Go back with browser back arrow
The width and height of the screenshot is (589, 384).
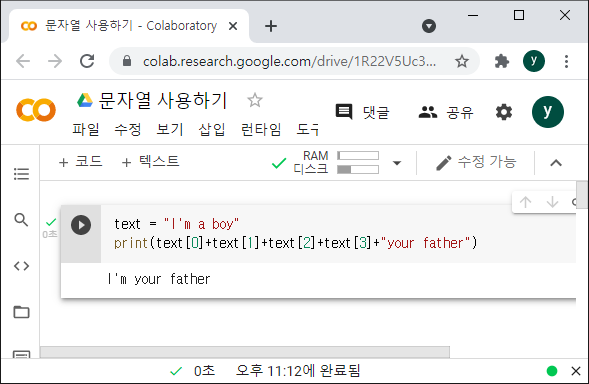click(x=23, y=61)
